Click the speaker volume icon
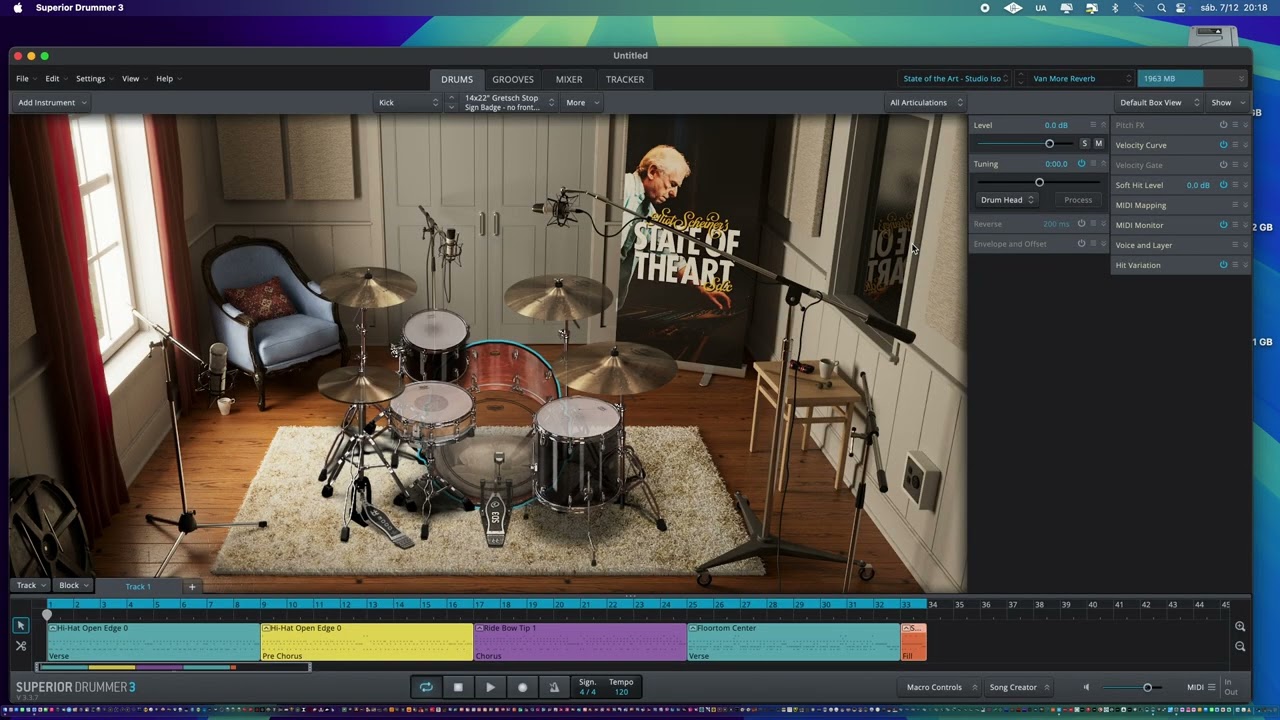Viewport: 1280px width, 720px height. pyautogui.click(x=1086, y=687)
